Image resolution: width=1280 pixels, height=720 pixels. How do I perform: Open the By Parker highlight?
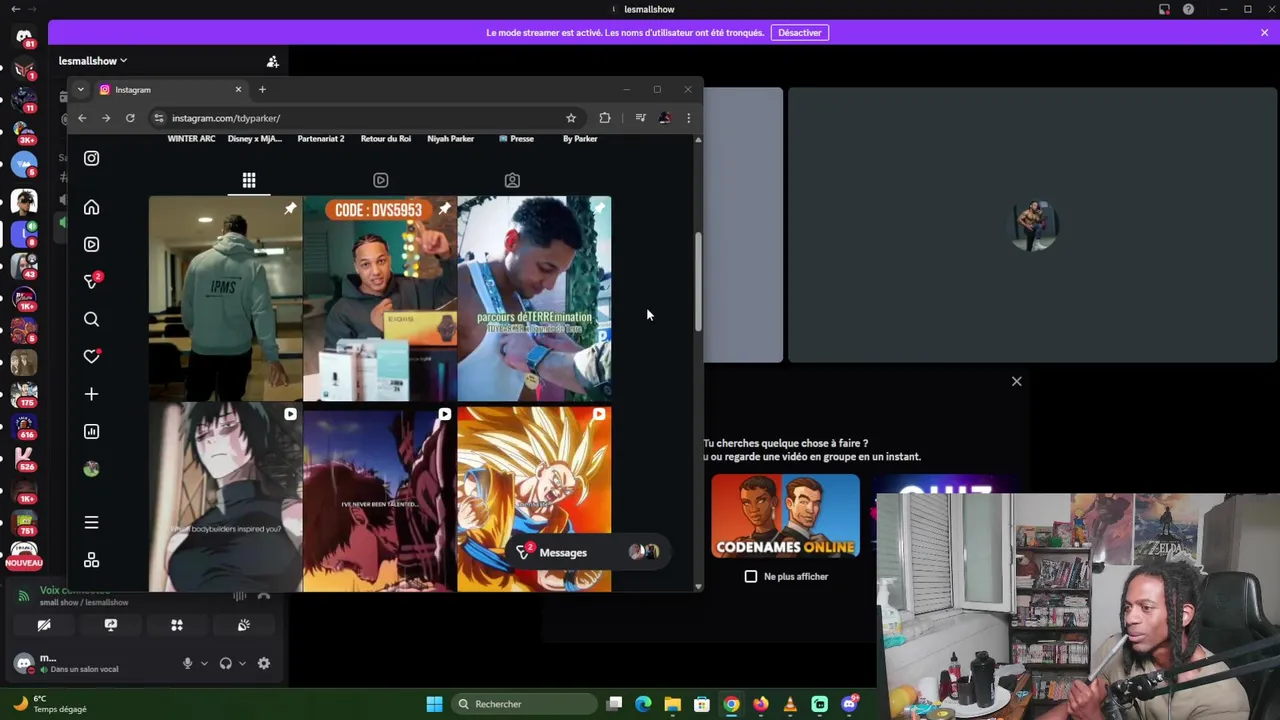tap(580, 139)
